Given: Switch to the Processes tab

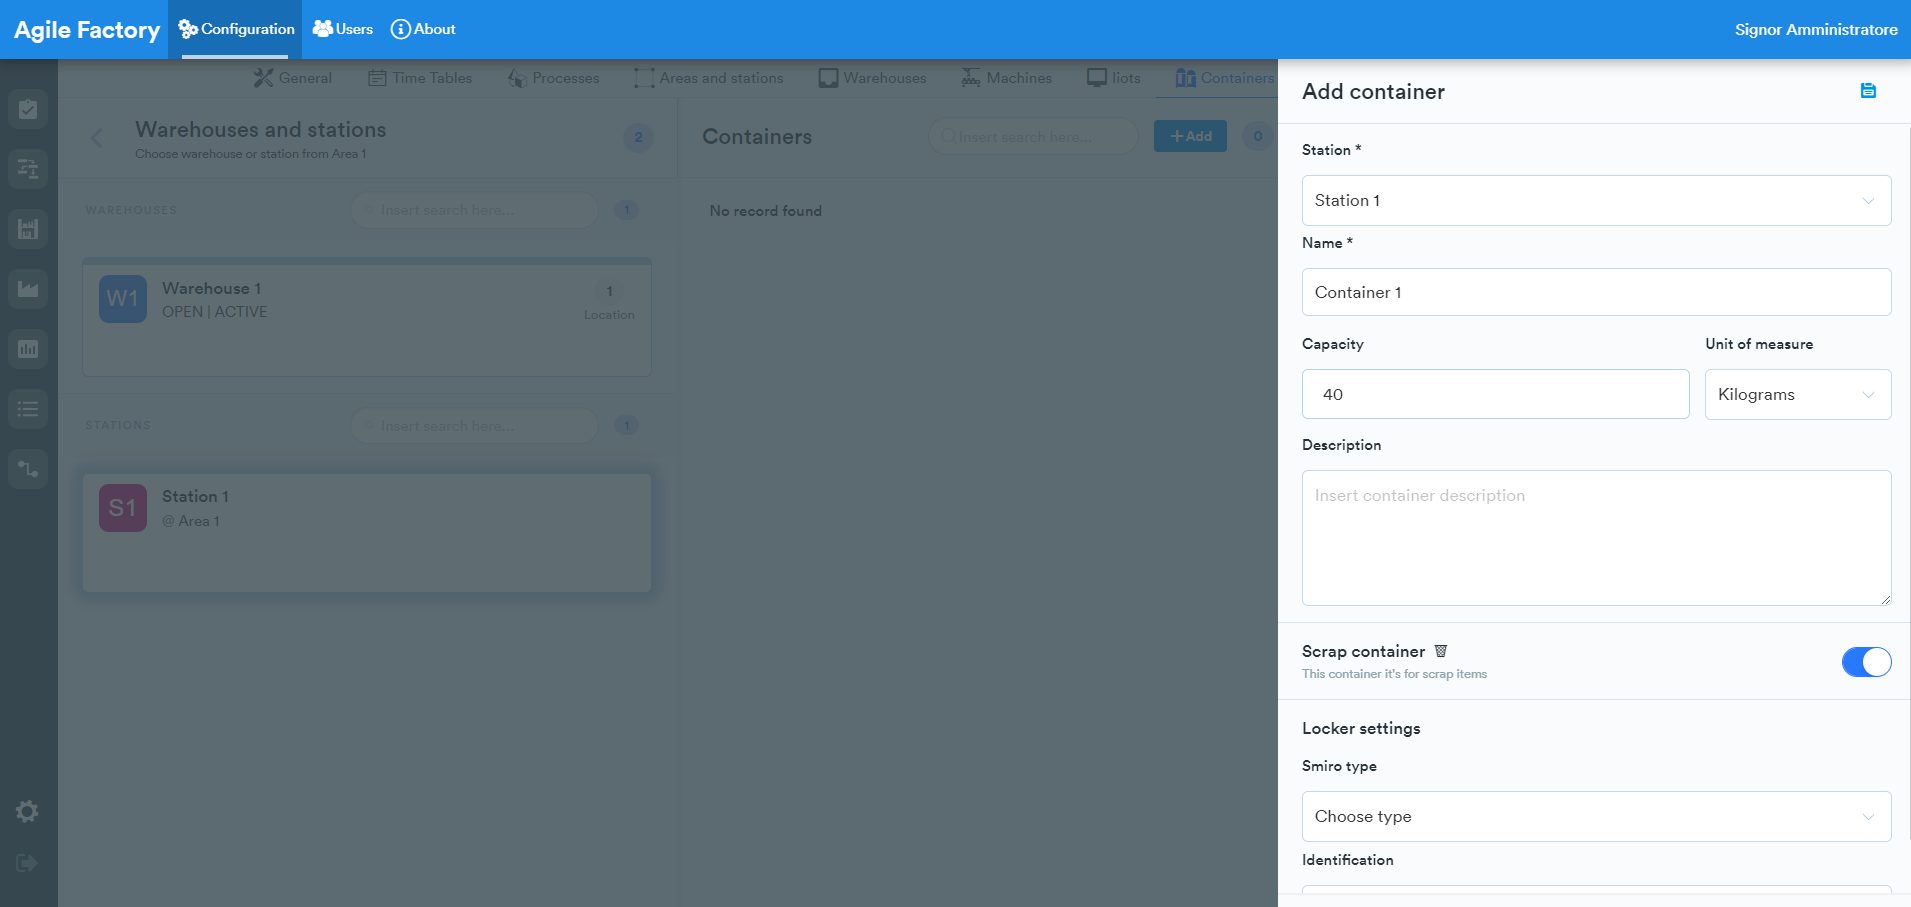Looking at the screenshot, I should 554,78.
